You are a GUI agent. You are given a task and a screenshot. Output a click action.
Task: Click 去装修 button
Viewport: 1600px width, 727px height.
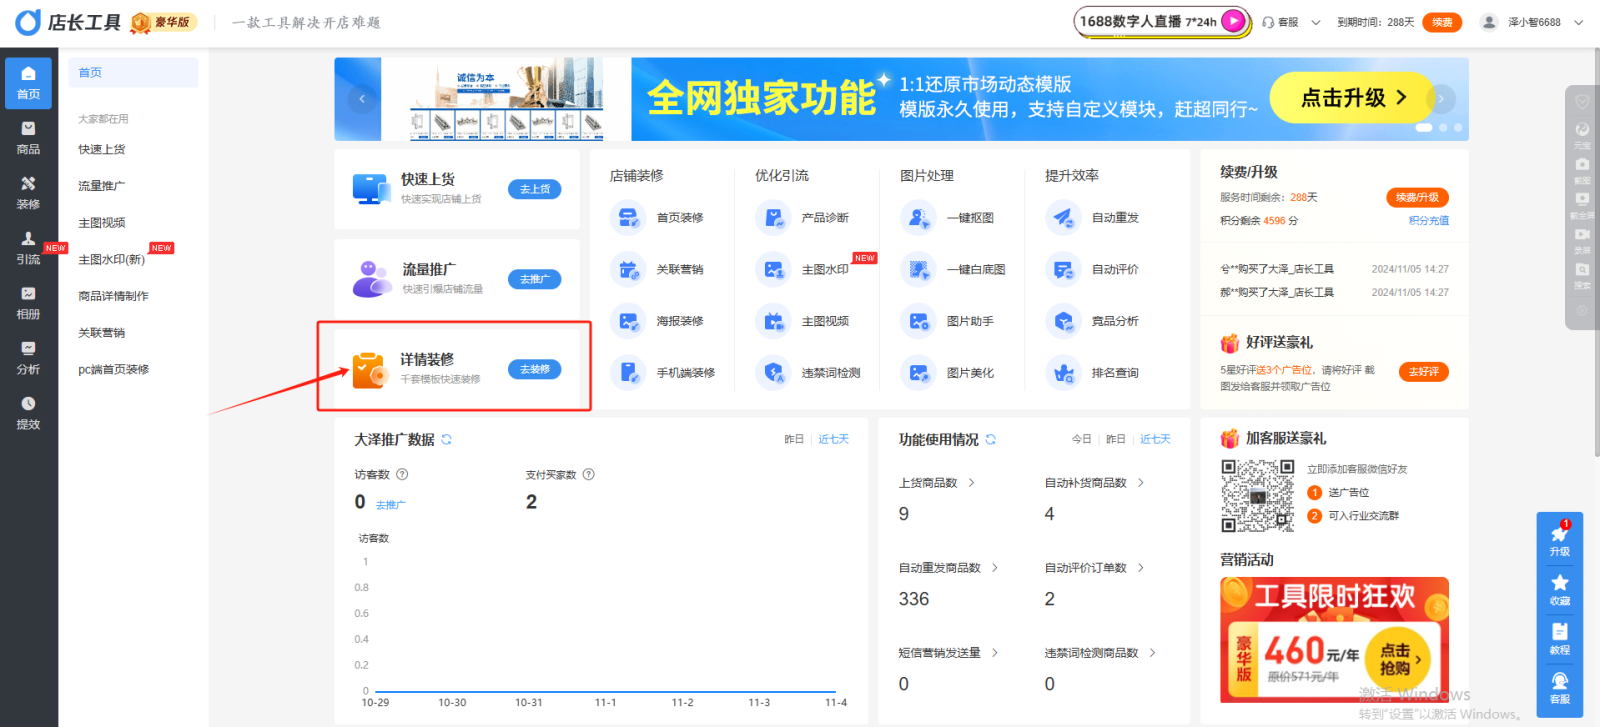point(535,369)
